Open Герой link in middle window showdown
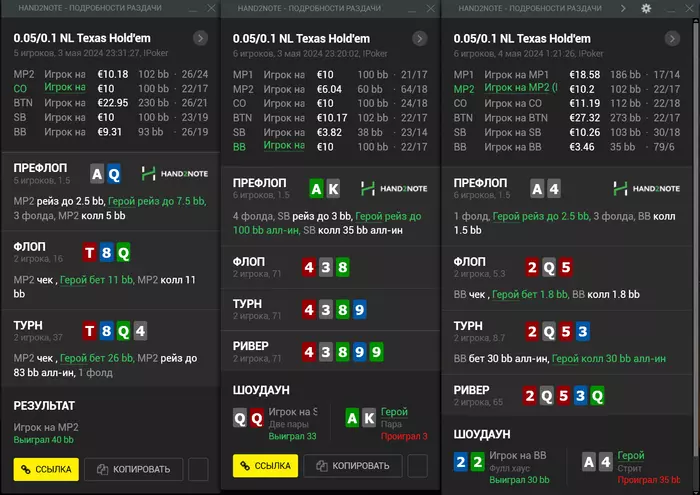Viewport: 700px width, 495px height. tap(394, 412)
